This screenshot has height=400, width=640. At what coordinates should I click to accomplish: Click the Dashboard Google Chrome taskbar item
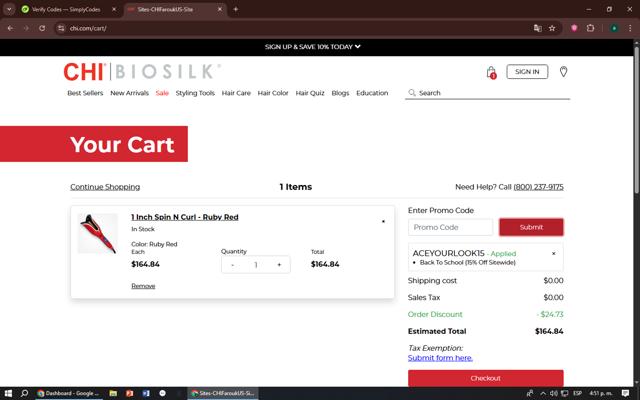[x=68, y=393]
